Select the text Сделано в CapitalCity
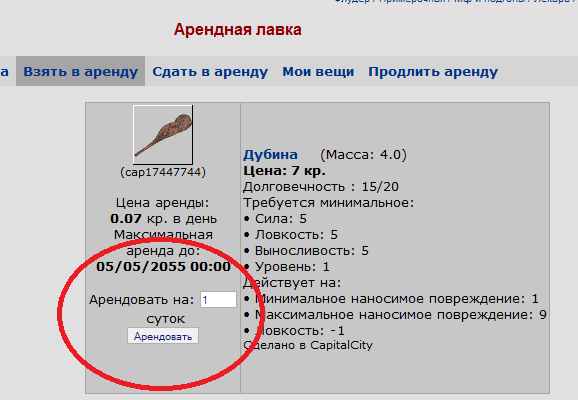This screenshot has width=578, height=400. pos(308,345)
